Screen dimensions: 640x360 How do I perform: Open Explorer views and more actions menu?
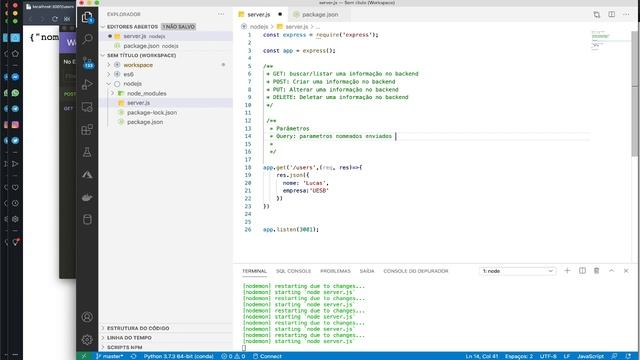click(x=221, y=14)
